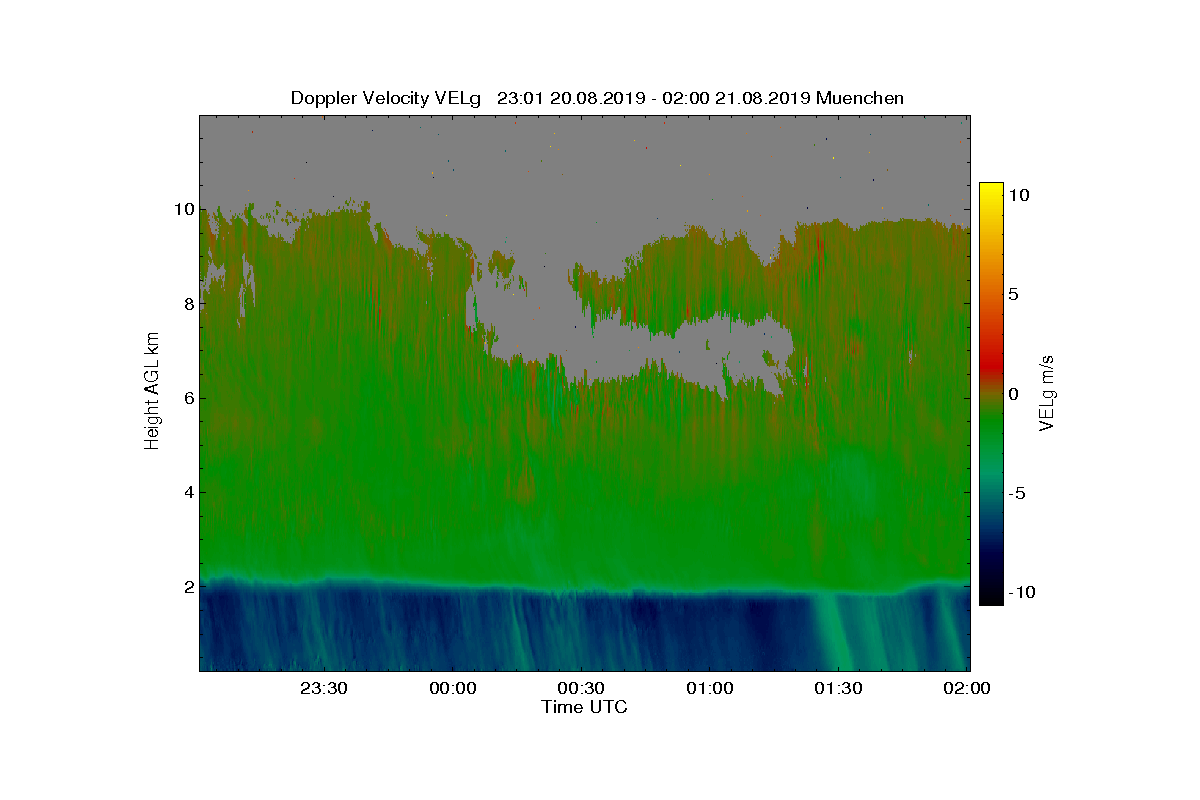Click the '23:30' time tick label
Image resolution: width=1200 pixels, height=800 pixels.
click(324, 688)
